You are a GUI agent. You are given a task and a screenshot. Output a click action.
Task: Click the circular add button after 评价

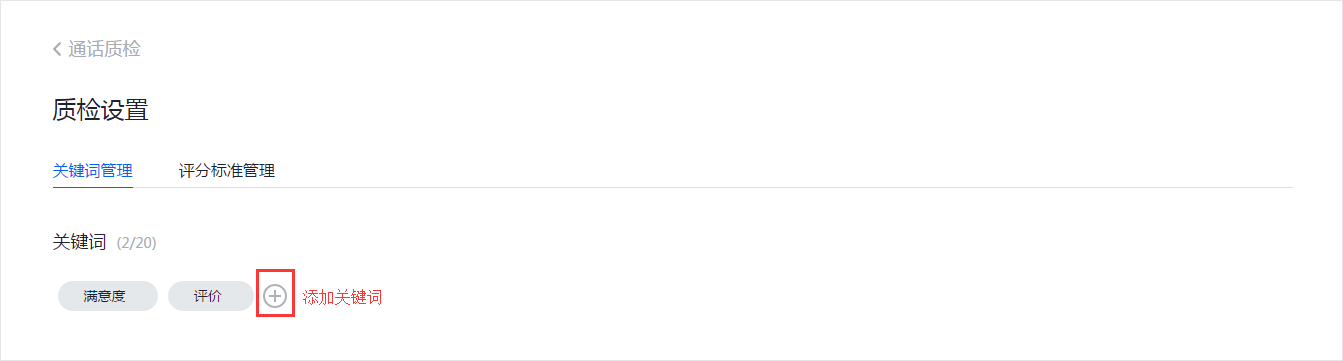click(275, 296)
